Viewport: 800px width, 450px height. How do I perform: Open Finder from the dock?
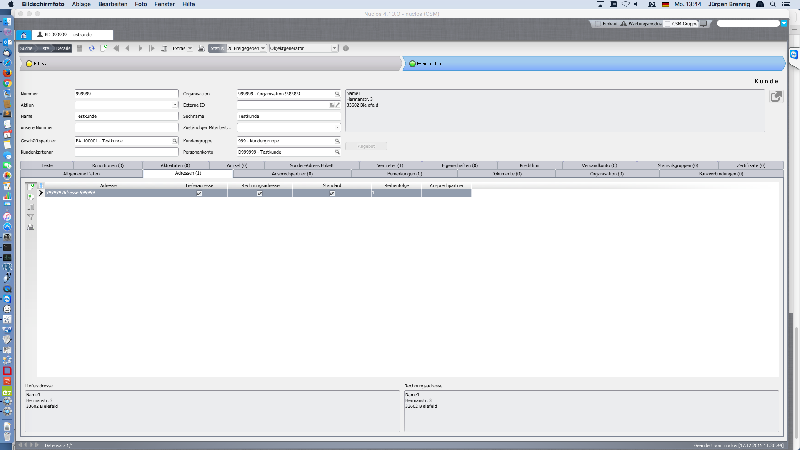pos(7,22)
